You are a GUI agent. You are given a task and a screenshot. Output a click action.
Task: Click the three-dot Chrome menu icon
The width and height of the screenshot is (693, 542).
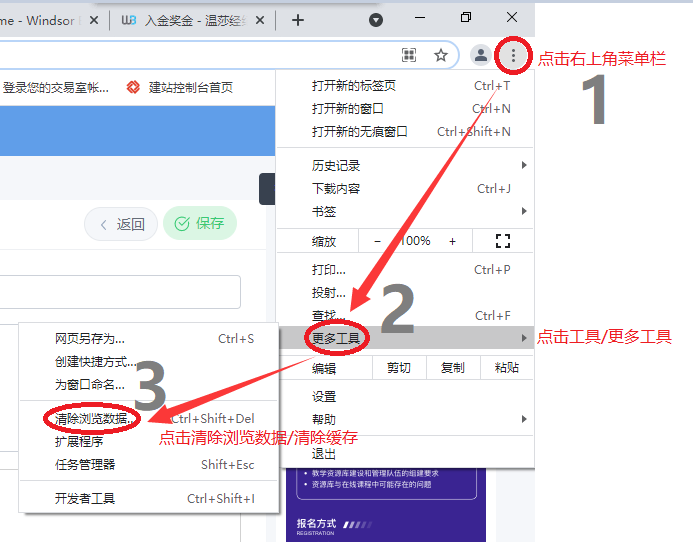point(513,56)
